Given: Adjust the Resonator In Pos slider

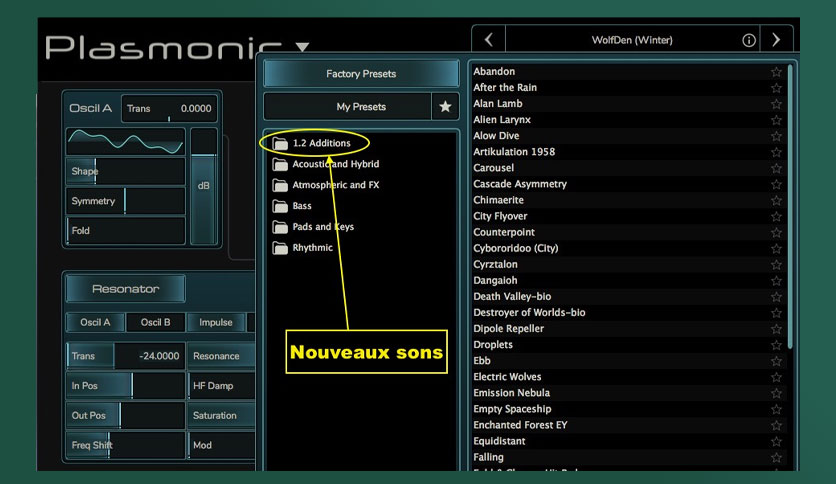Looking at the screenshot, I should (x=125, y=385).
